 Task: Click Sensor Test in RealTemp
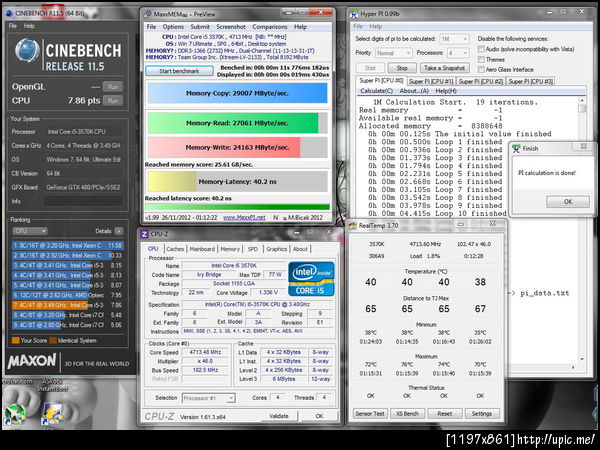click(x=370, y=414)
